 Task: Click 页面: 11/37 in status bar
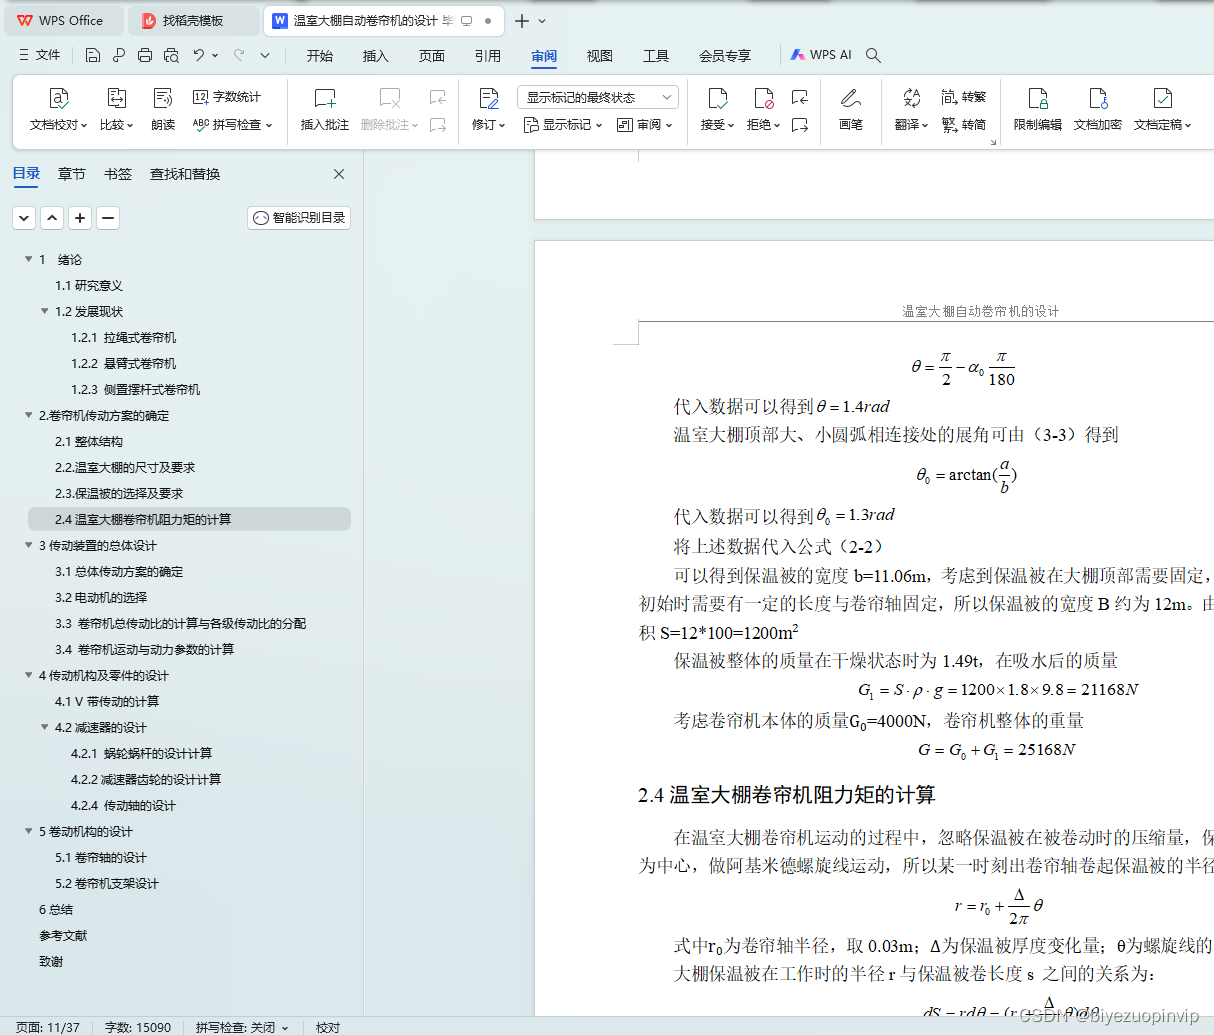click(x=48, y=1027)
